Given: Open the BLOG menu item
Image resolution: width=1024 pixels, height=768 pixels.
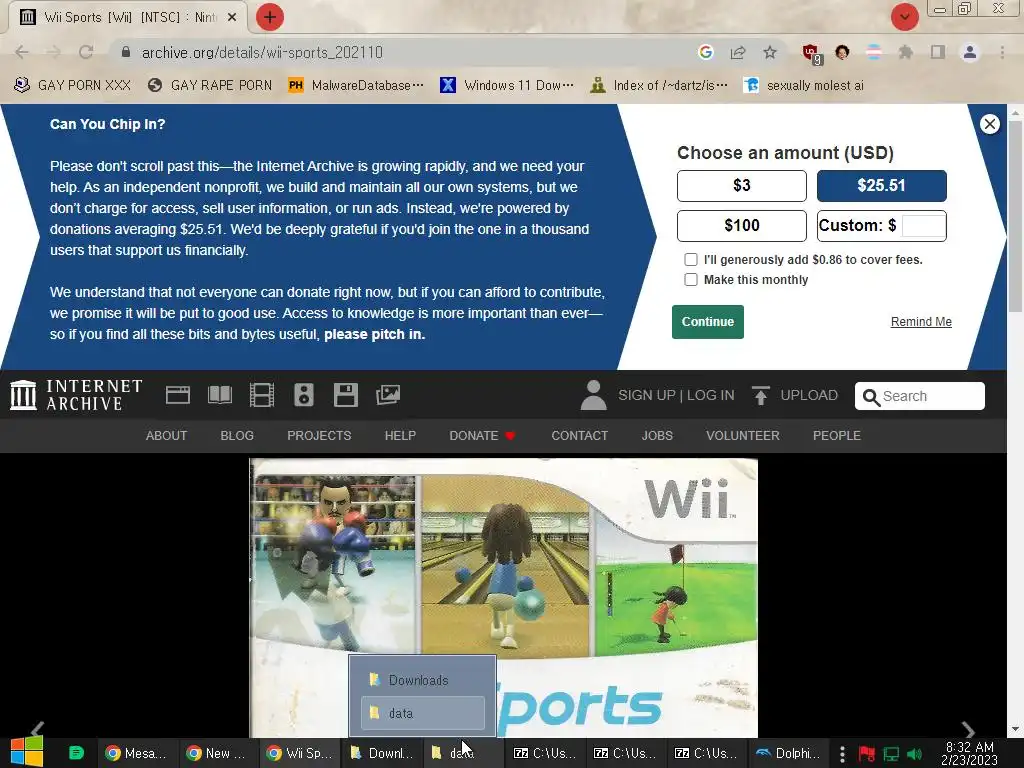Looking at the screenshot, I should (x=237, y=436).
